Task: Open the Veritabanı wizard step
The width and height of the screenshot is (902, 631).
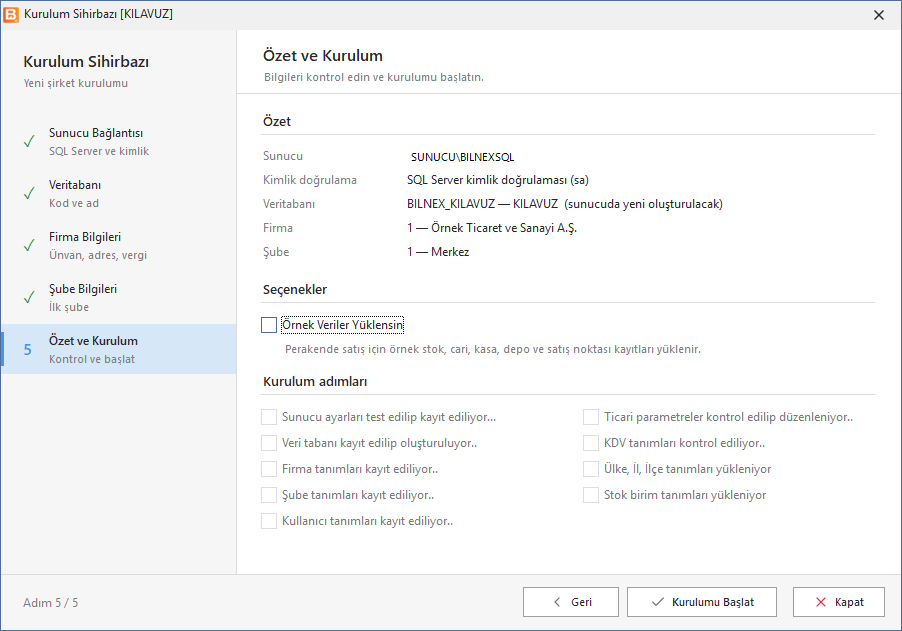Action: (119, 193)
